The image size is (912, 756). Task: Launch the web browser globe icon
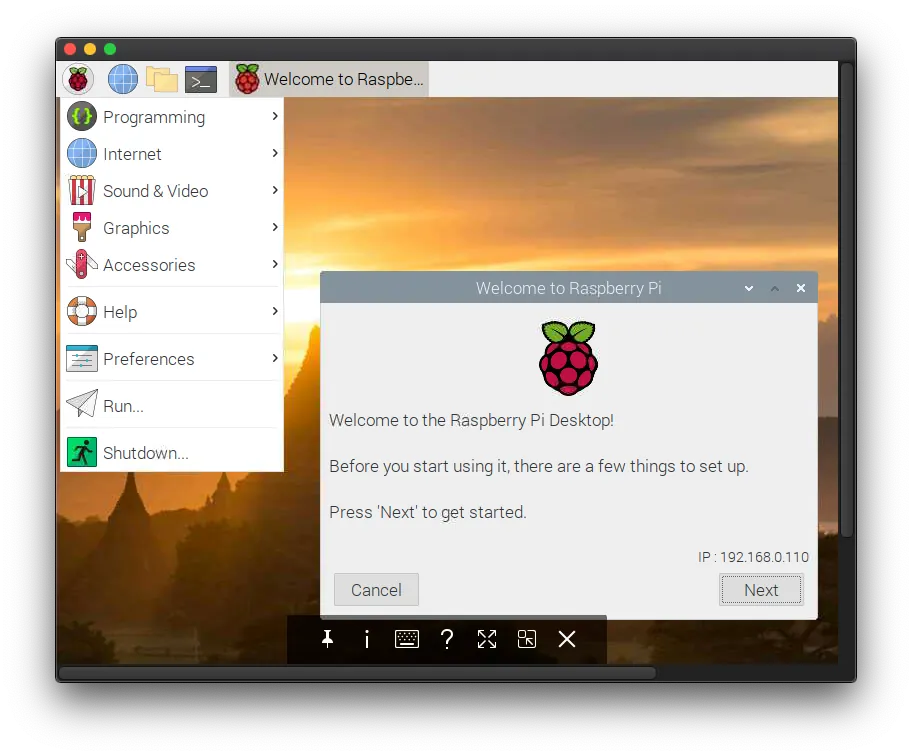(123, 79)
